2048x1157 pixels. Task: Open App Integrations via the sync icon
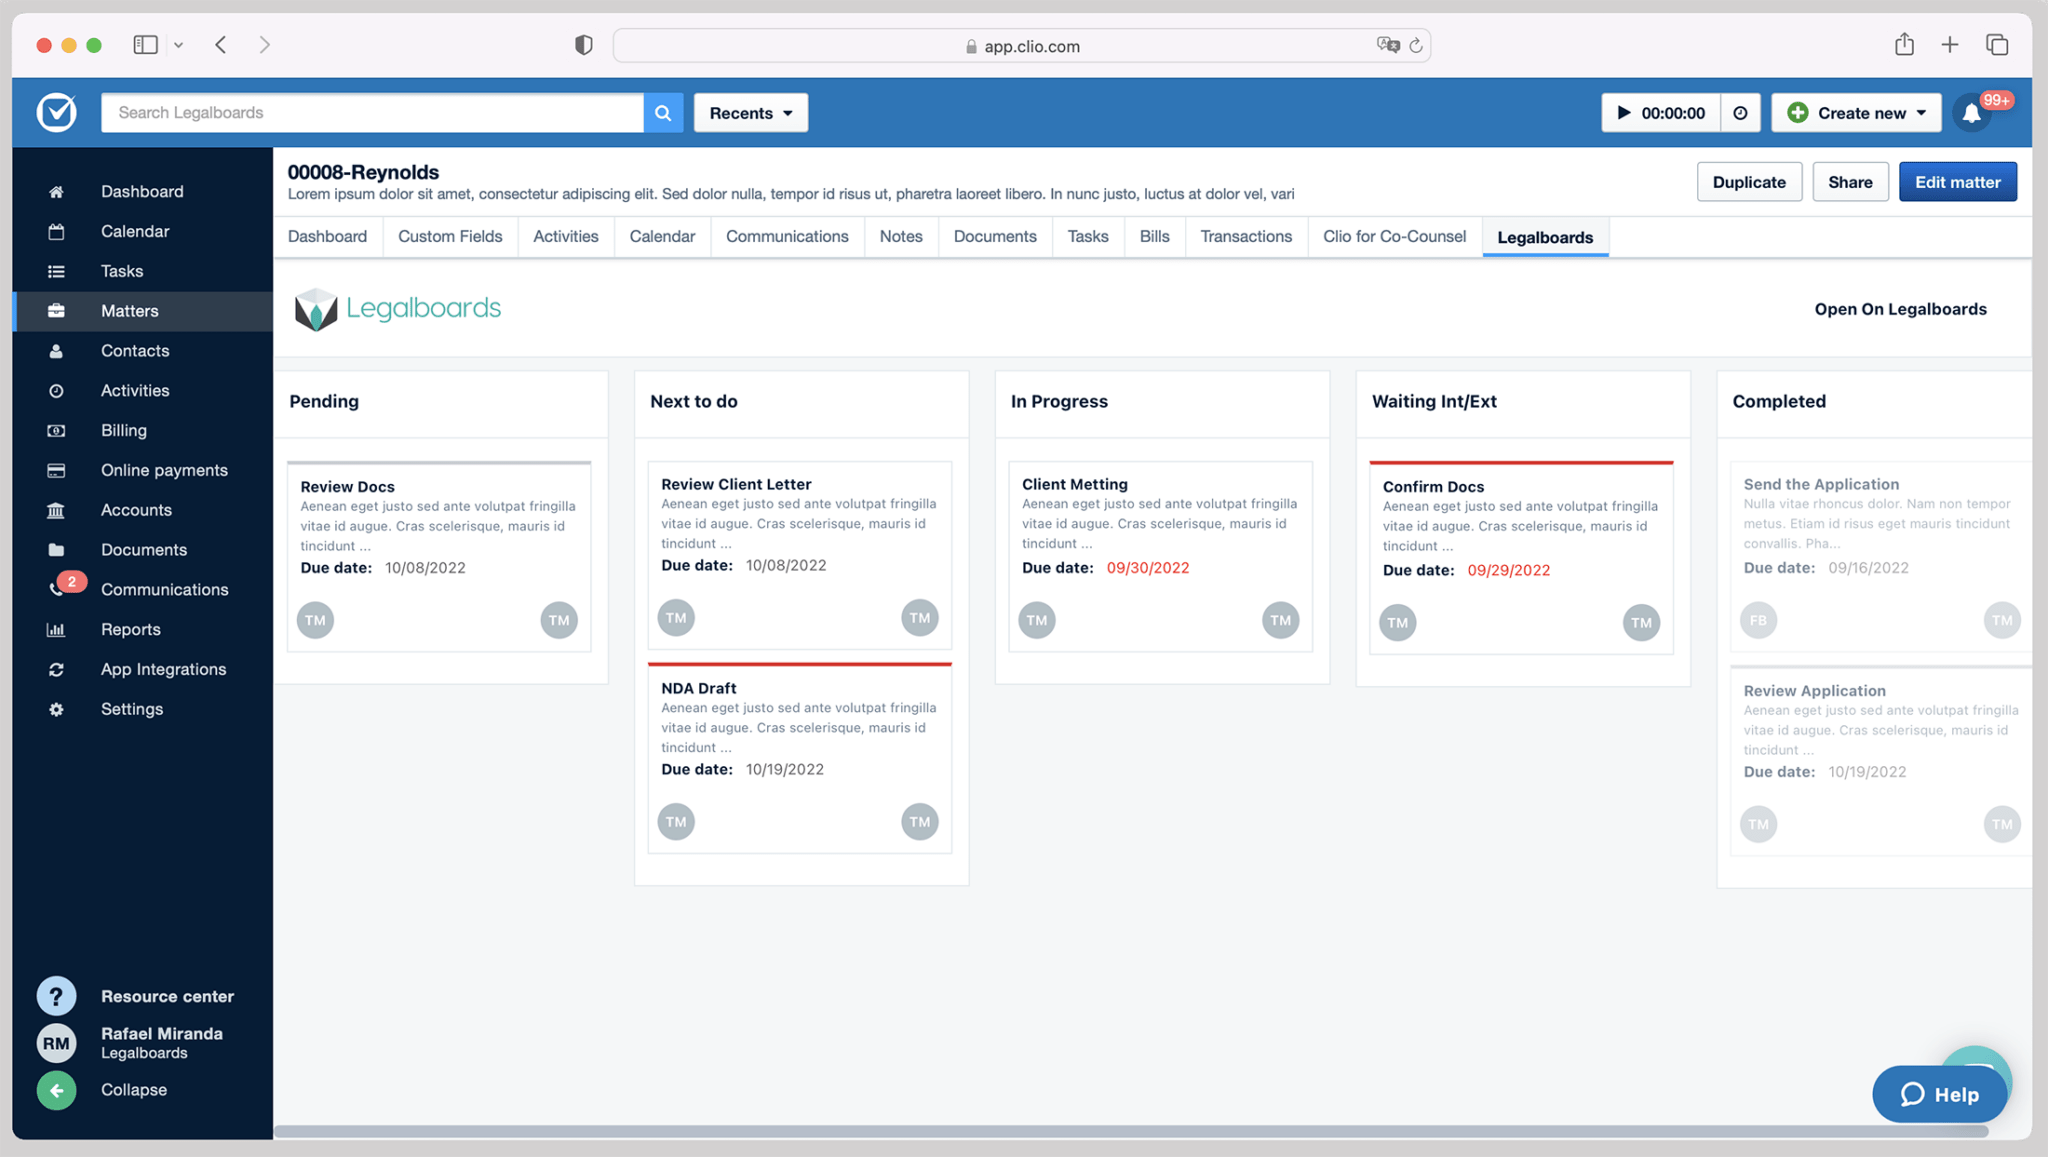[57, 669]
